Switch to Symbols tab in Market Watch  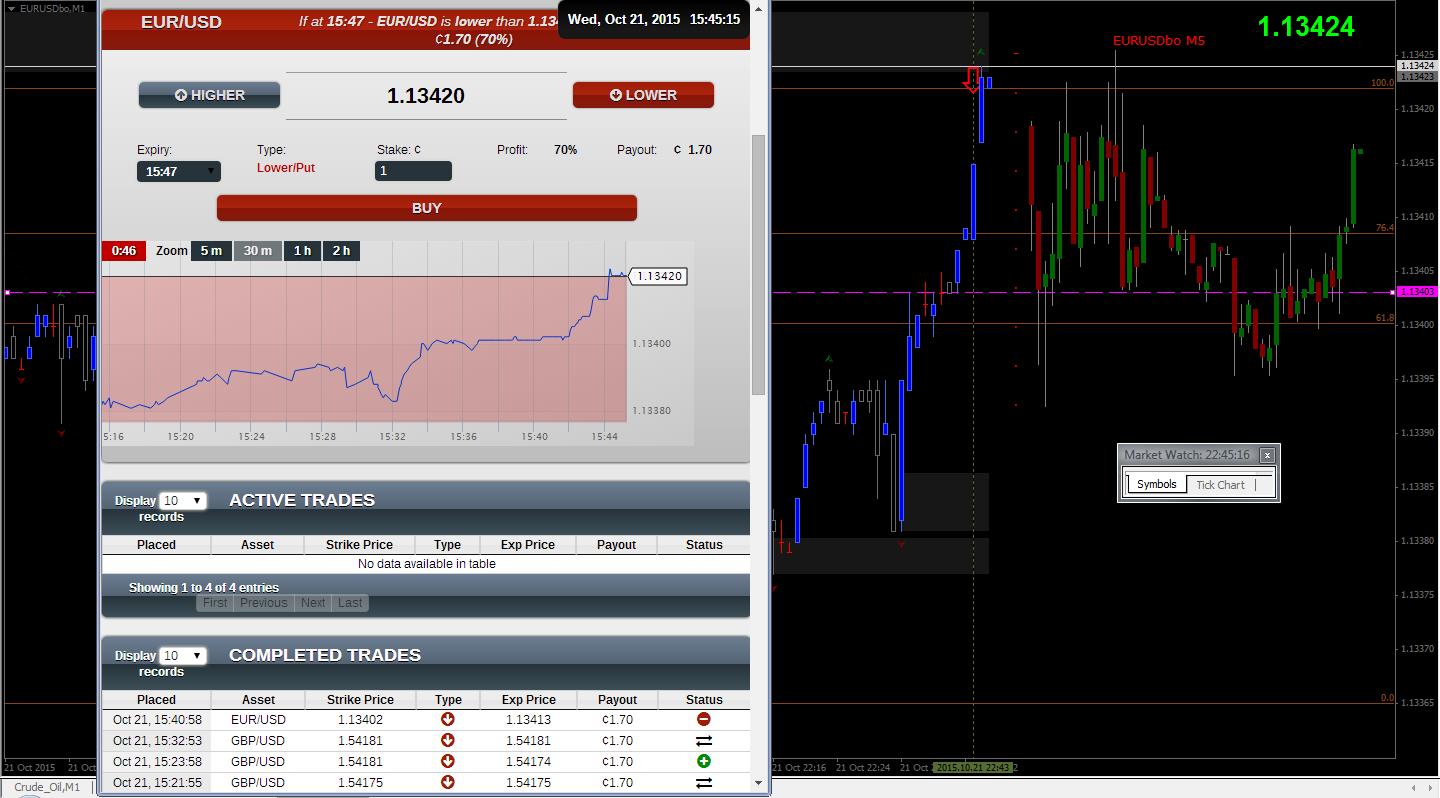pos(1157,485)
